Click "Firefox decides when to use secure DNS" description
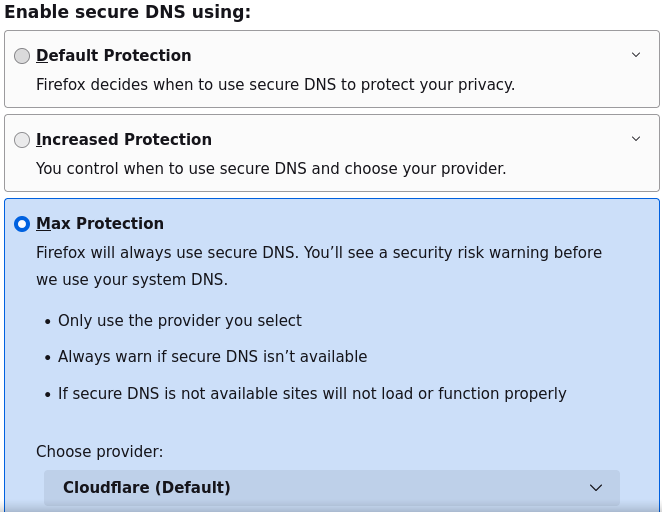The height and width of the screenshot is (512, 662). [x=275, y=85]
